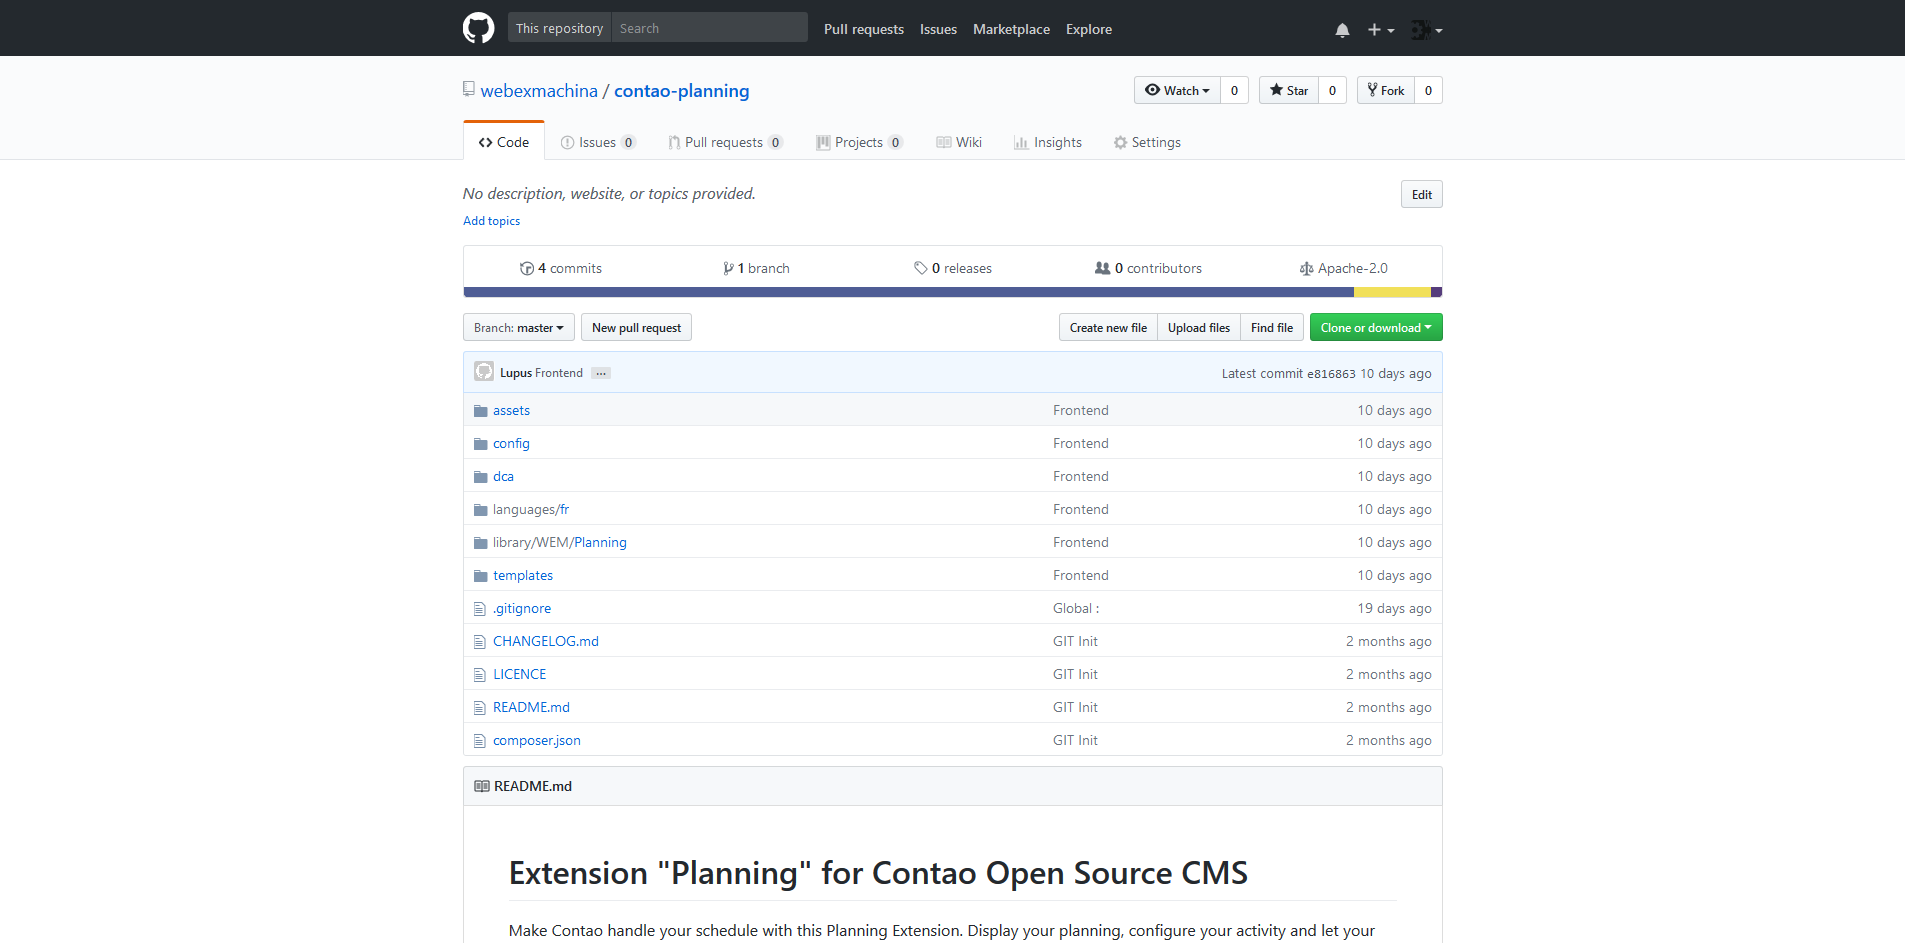View the 1 branch list
The image size is (1922, 943).
point(756,268)
